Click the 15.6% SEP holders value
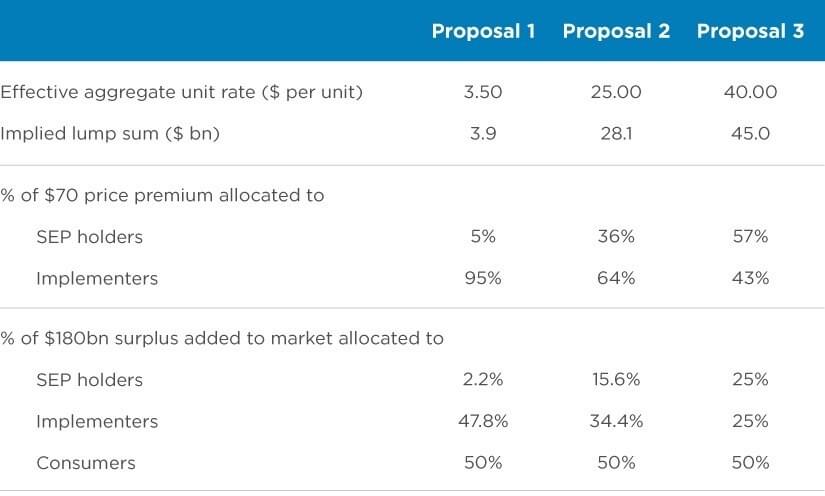The height and width of the screenshot is (496, 825). (x=616, y=380)
